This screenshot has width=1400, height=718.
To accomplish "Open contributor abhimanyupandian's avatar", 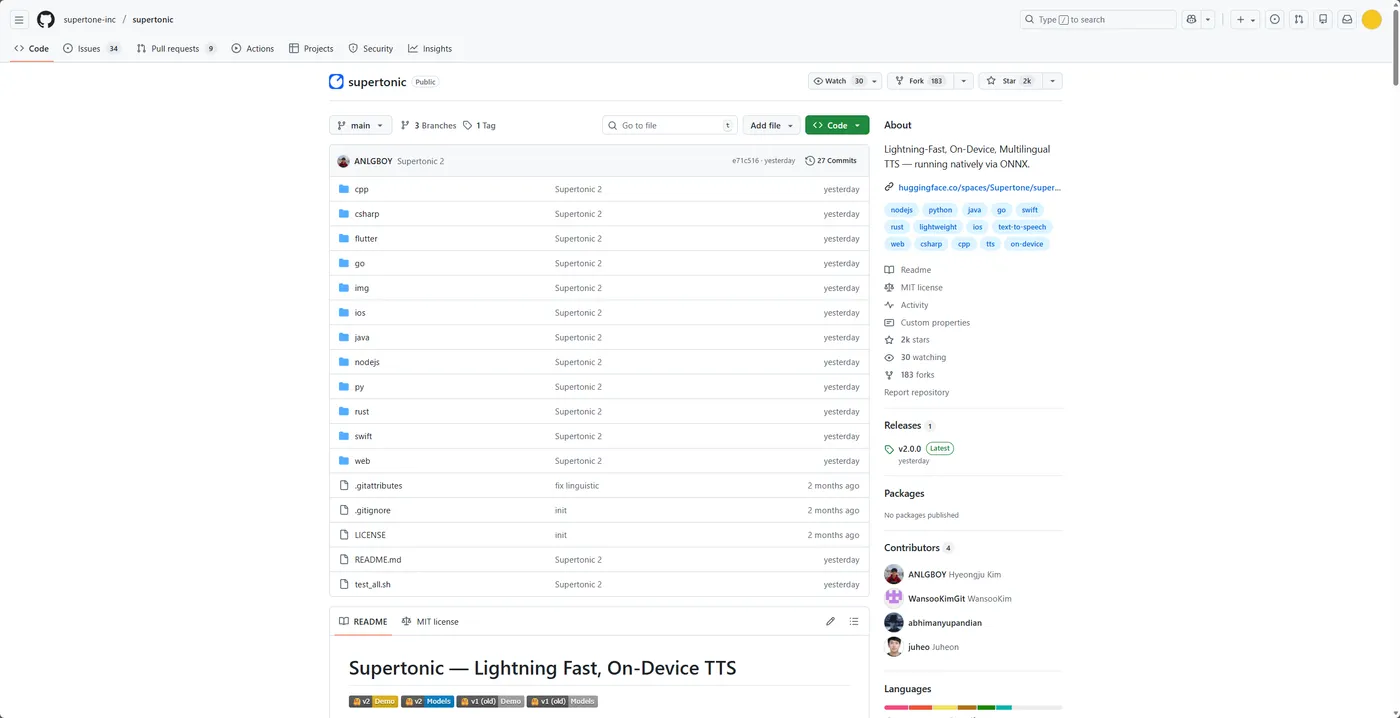I will pos(894,623).
